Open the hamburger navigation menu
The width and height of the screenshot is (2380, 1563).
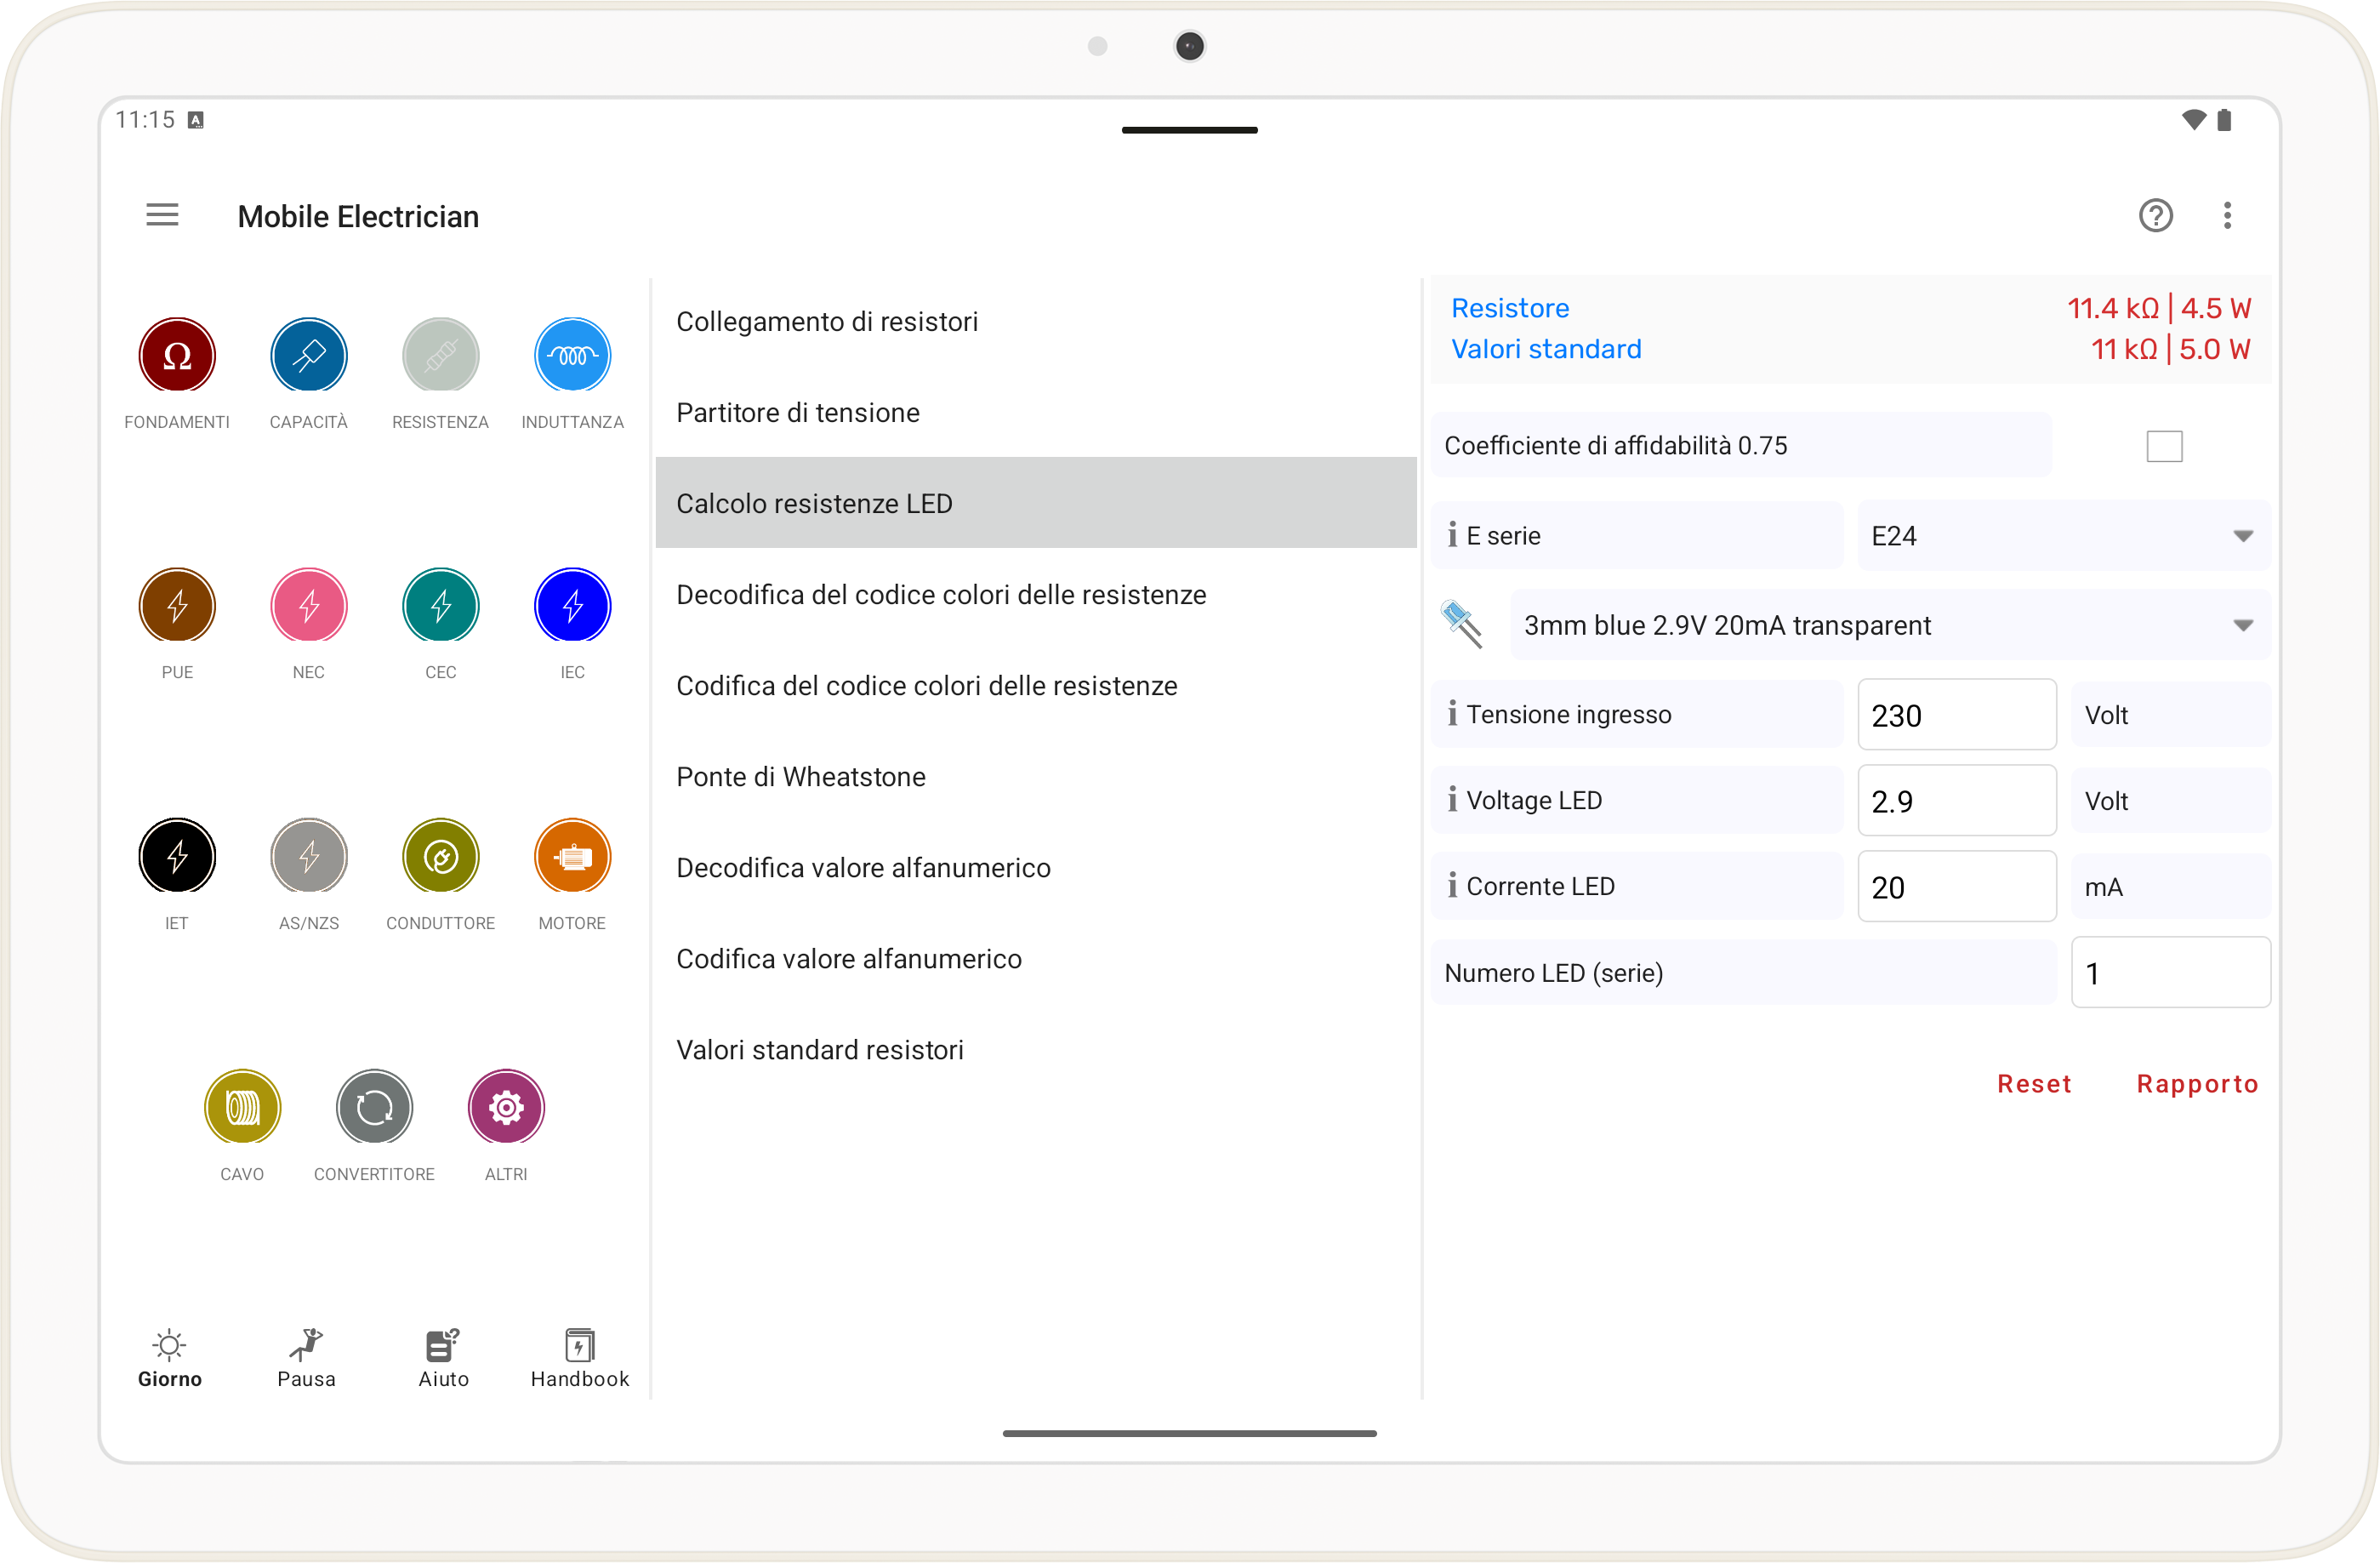[162, 216]
